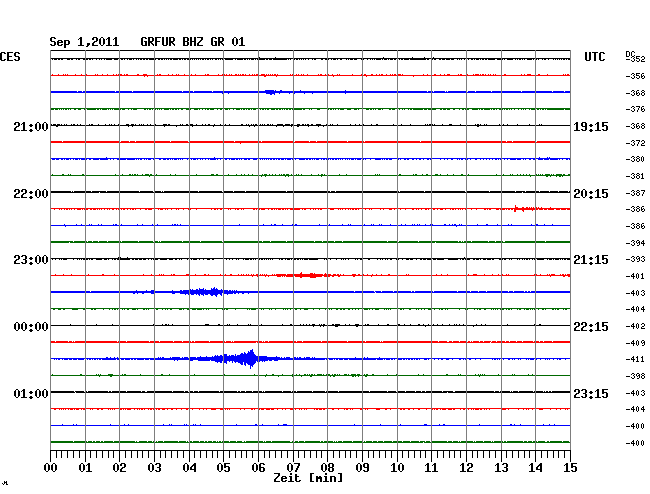The image size is (650, 494).
Task: Click the DC offset value -381
Action: click(635, 176)
